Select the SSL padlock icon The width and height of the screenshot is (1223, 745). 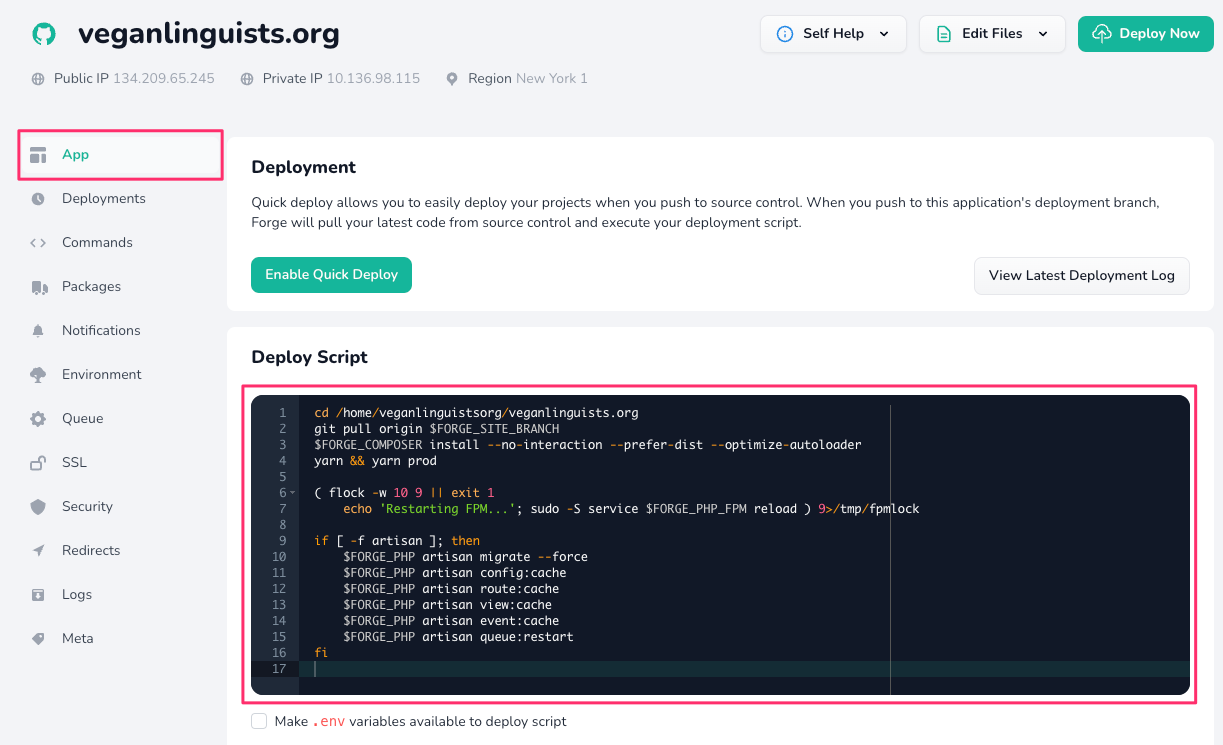coord(38,462)
